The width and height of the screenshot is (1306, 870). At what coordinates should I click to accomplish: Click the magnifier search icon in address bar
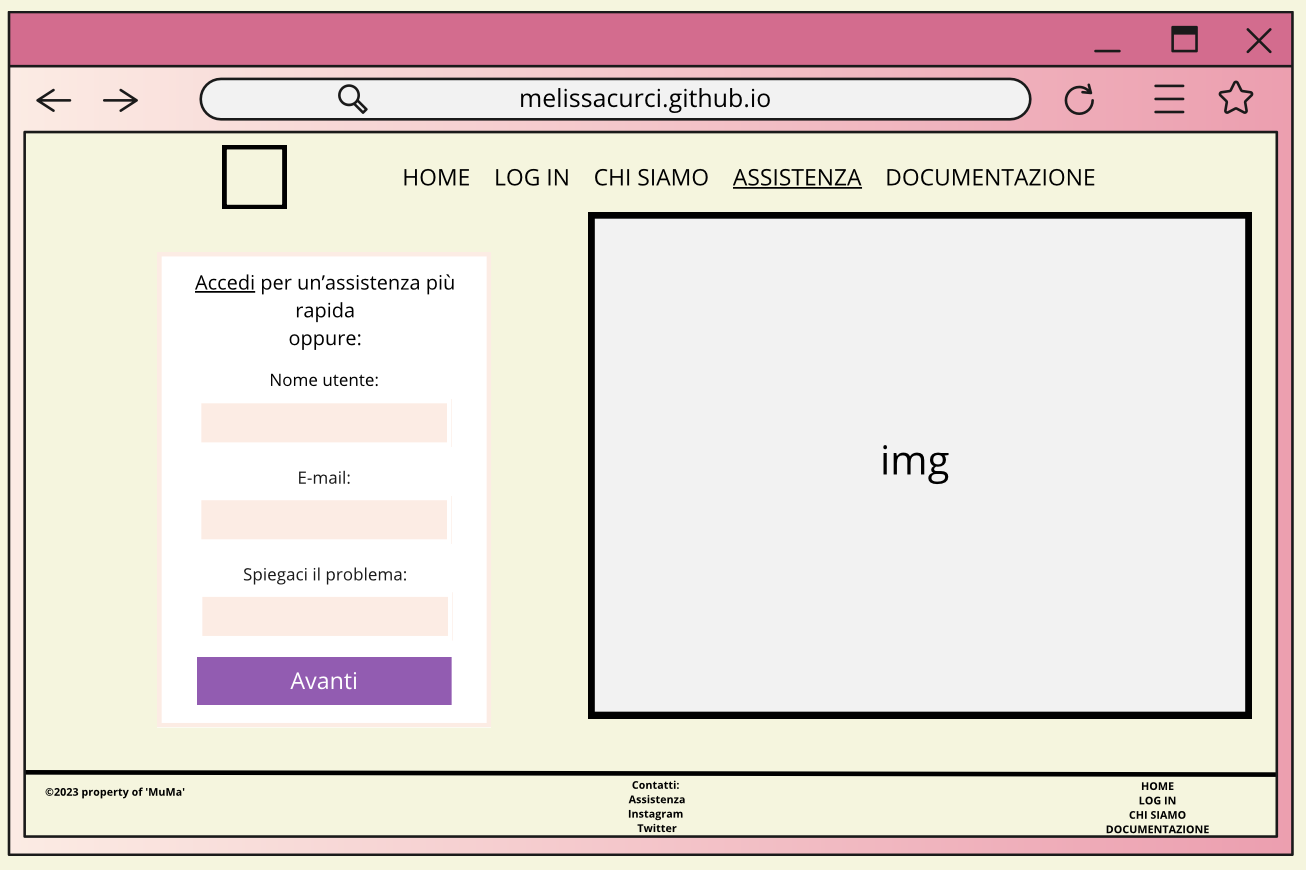(353, 99)
